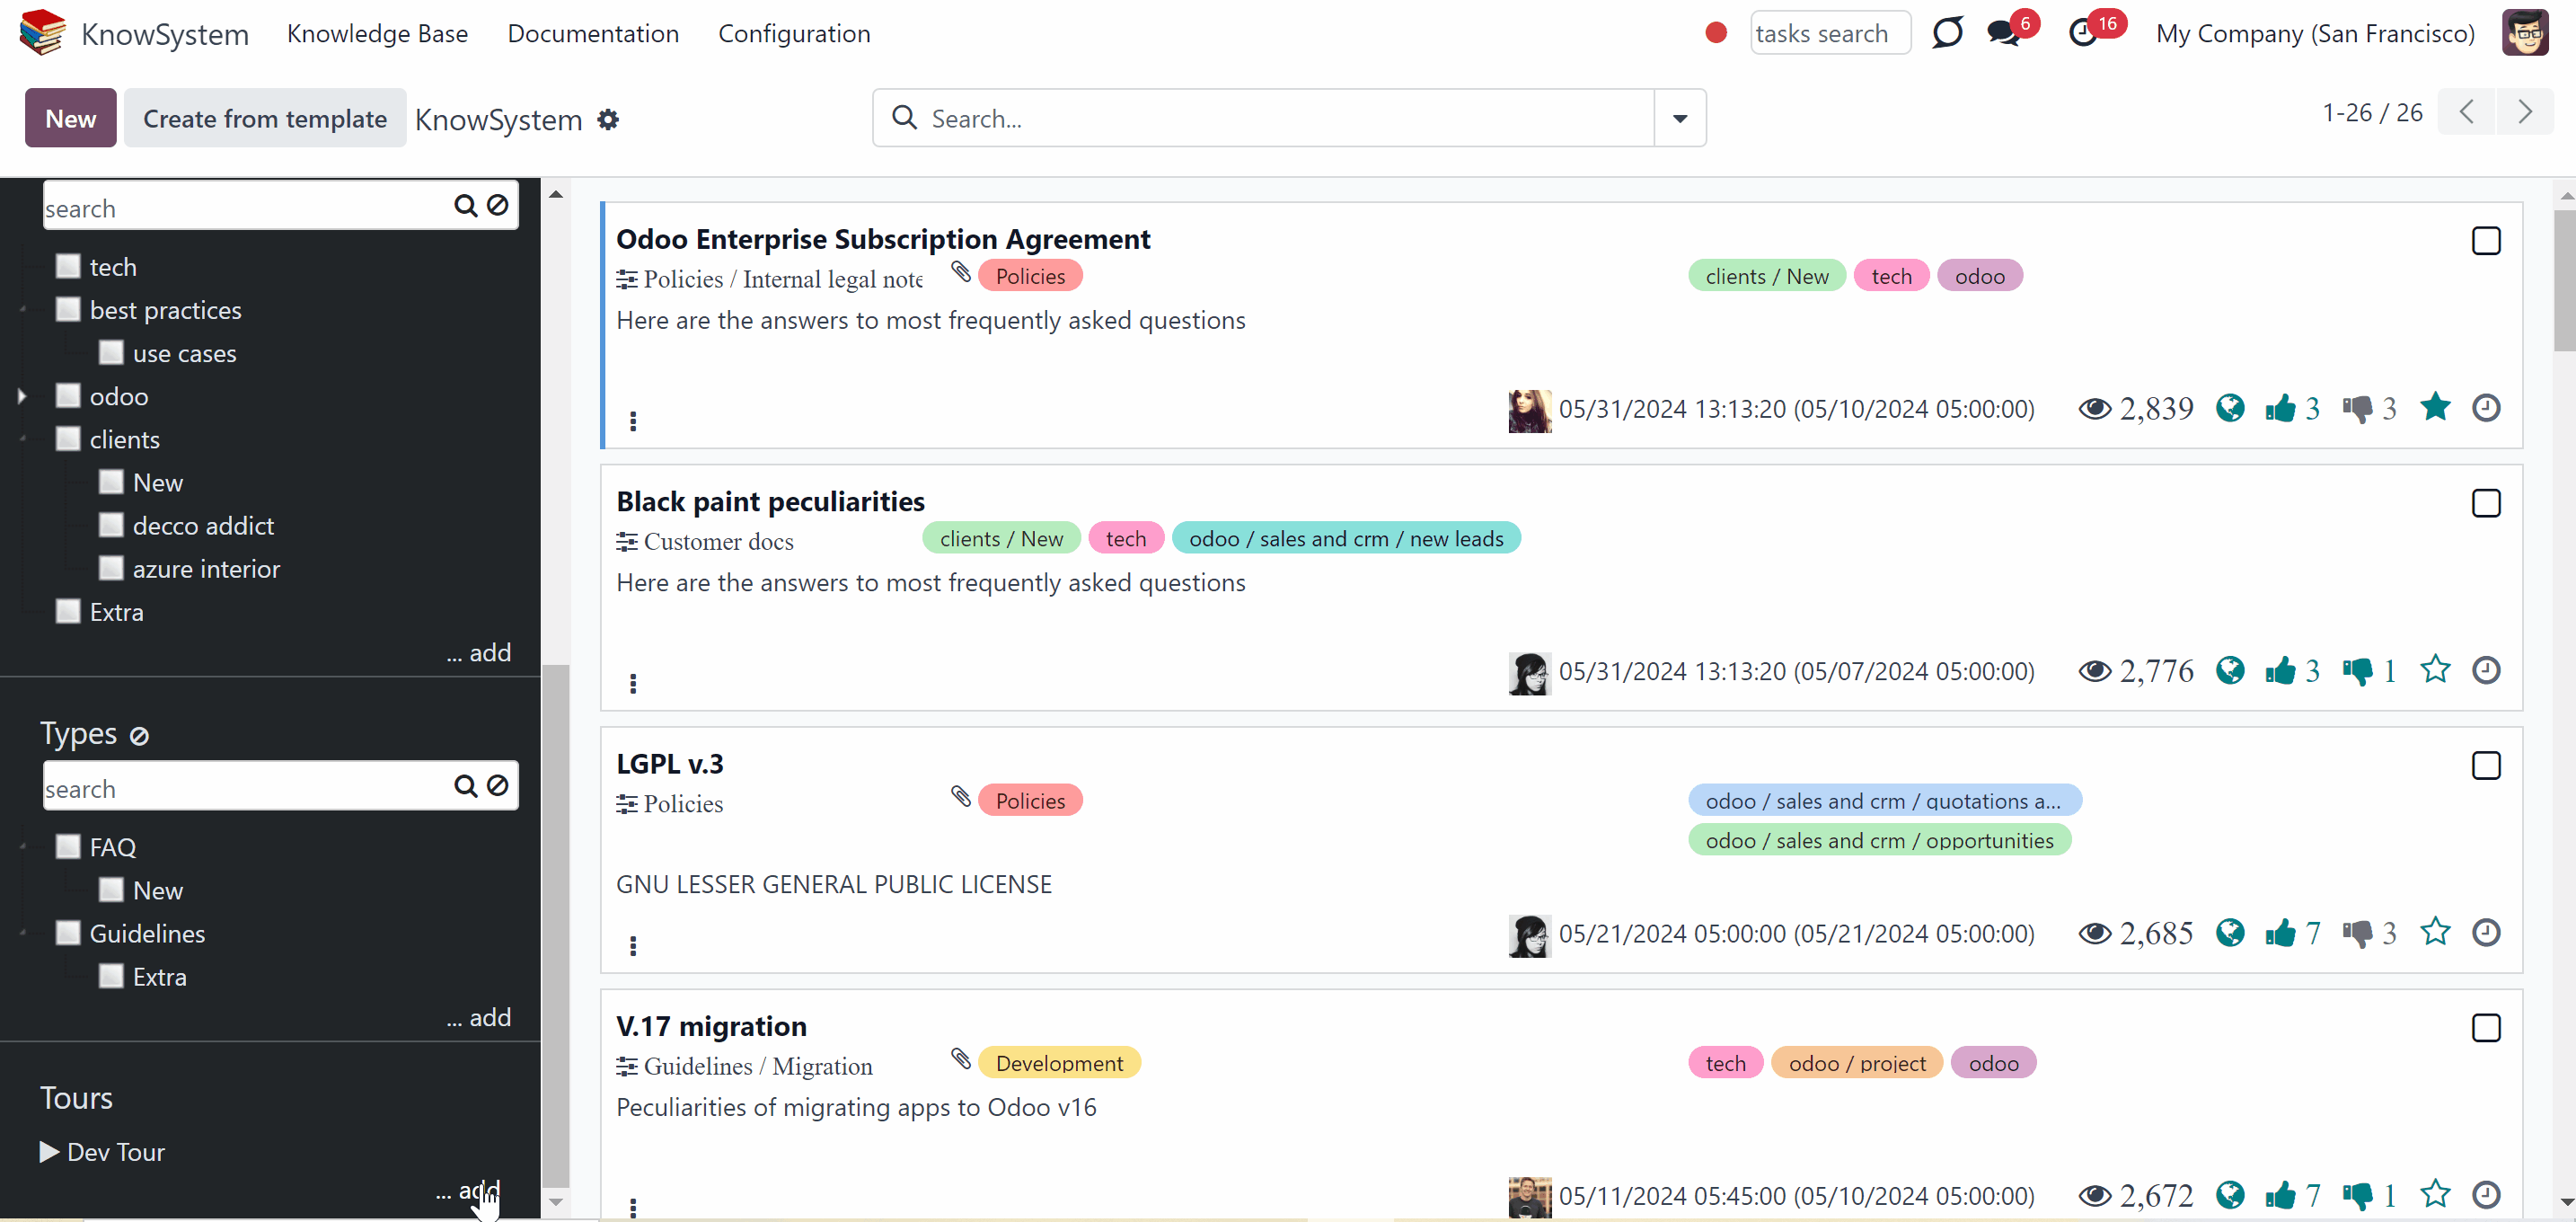This screenshot has width=2576, height=1222.
Task: Collapse the Guidelines type node
Action: 22,933
